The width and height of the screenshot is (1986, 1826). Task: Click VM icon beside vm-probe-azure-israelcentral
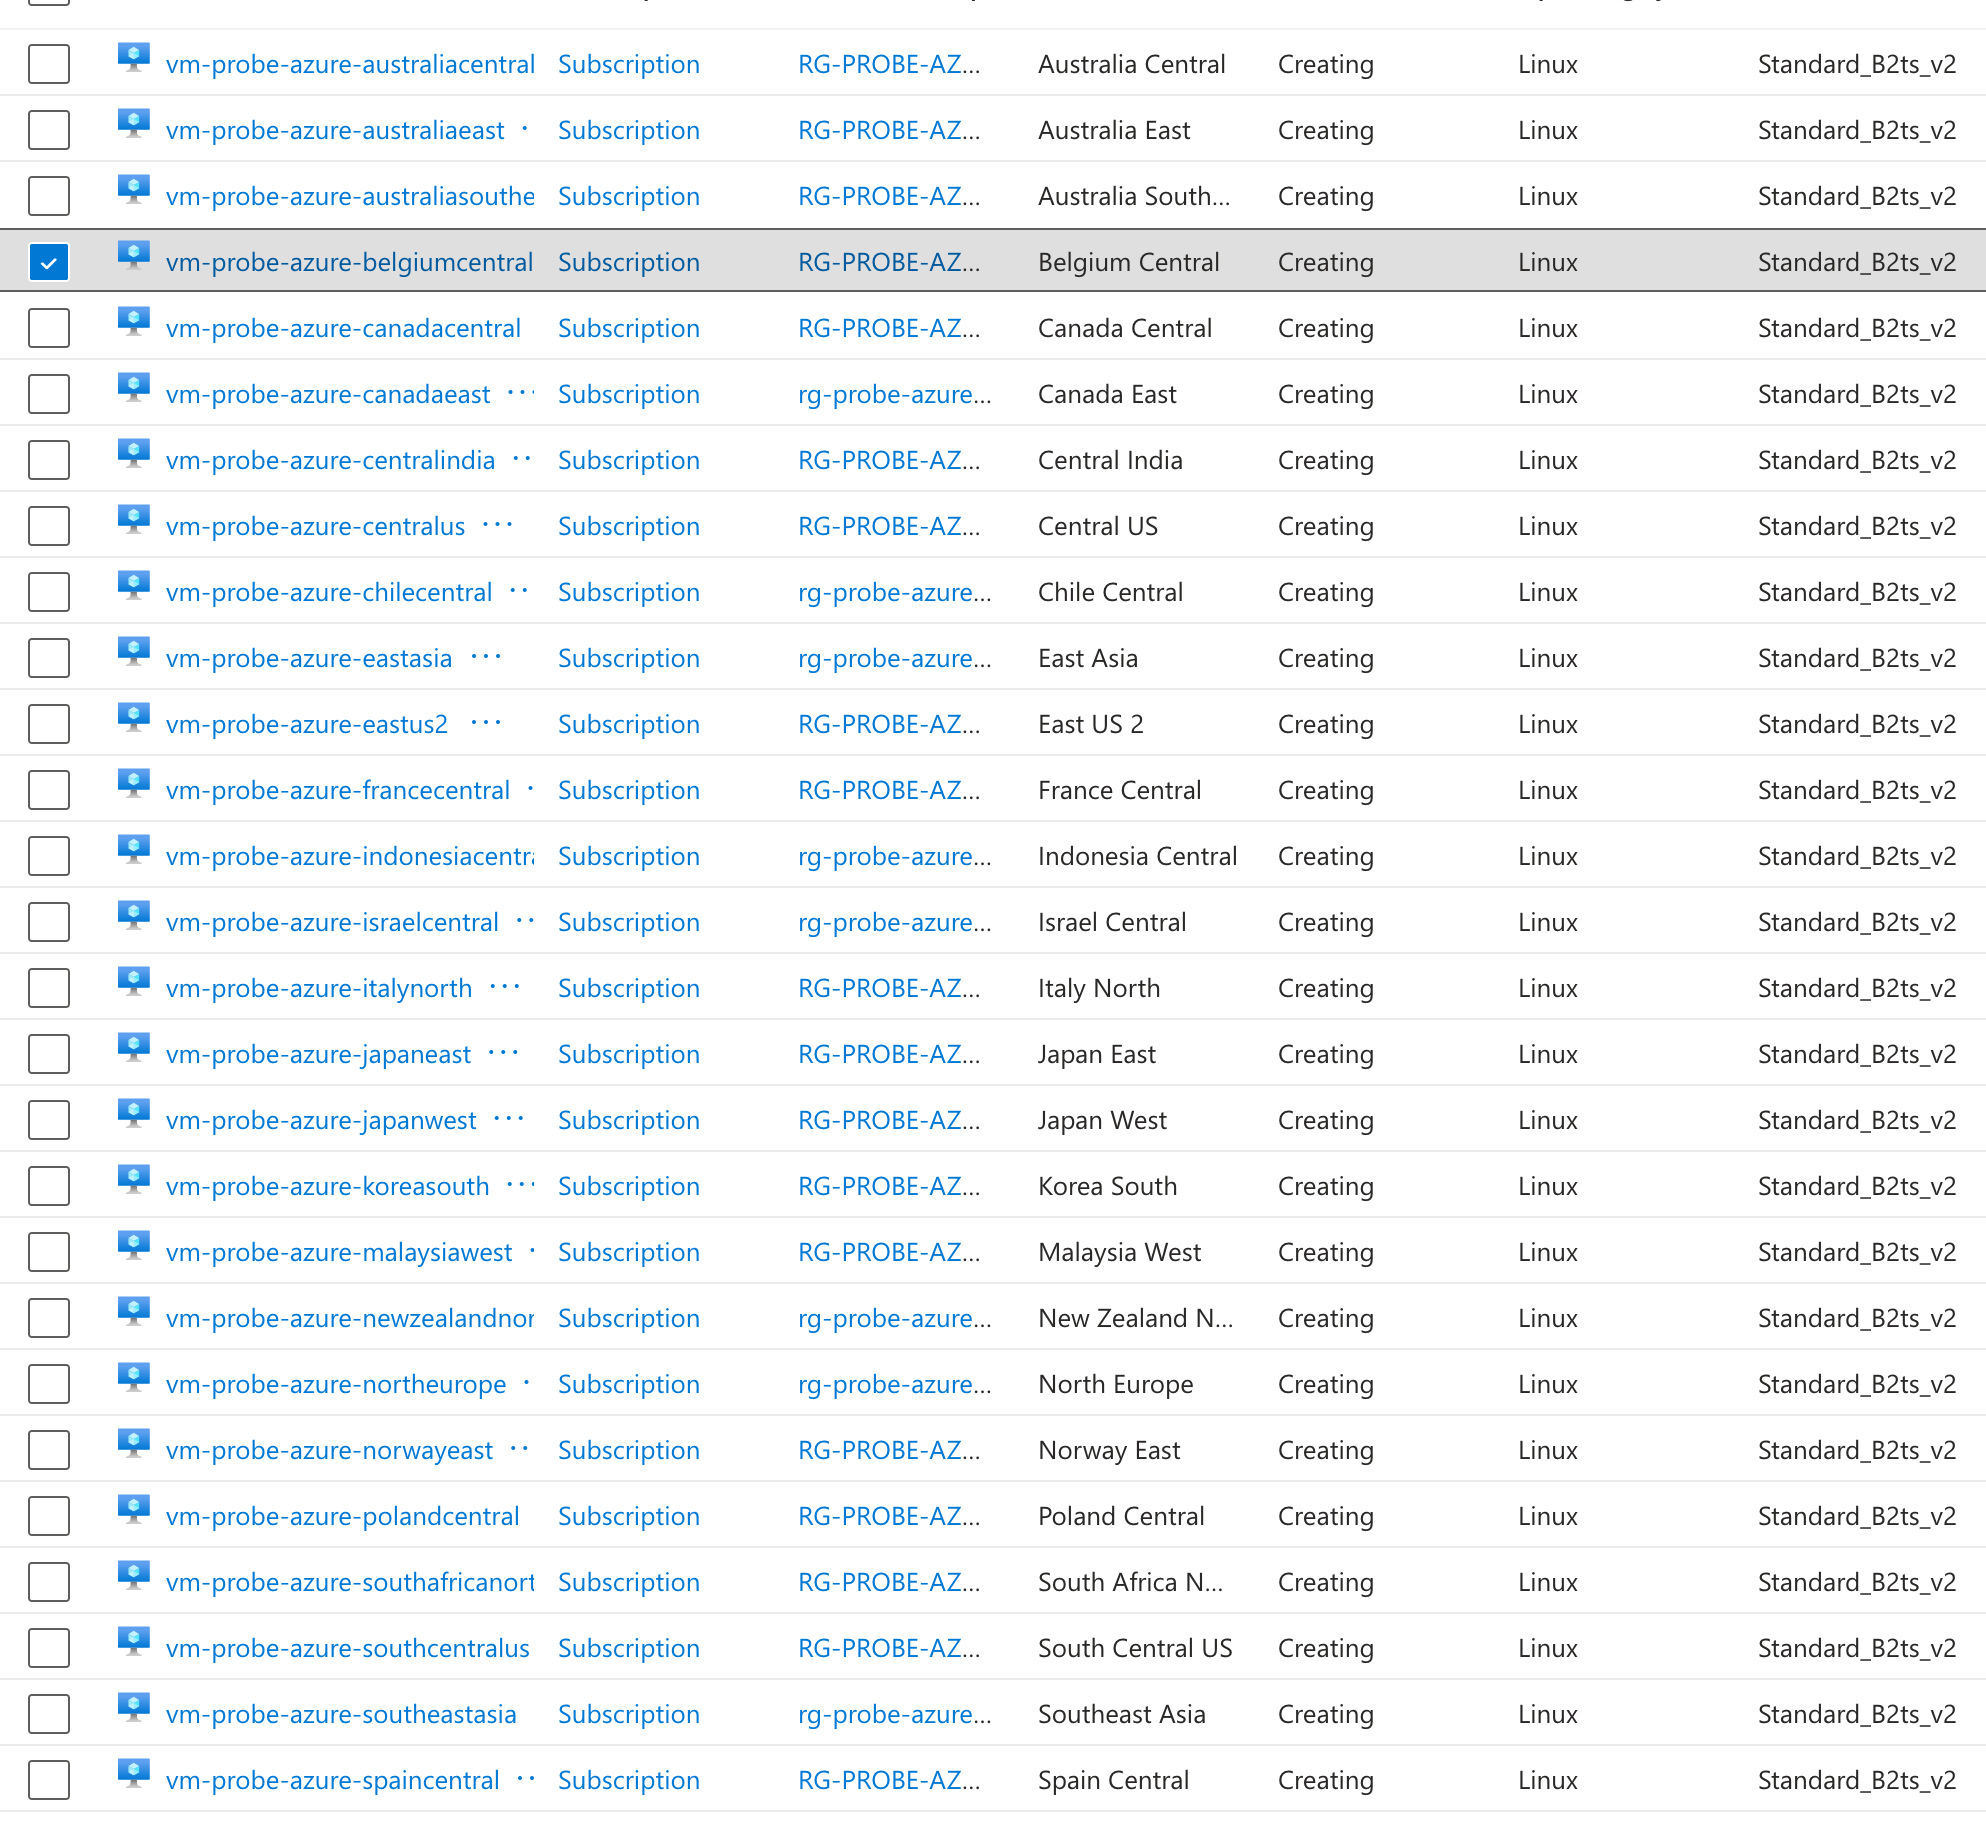coord(133,915)
